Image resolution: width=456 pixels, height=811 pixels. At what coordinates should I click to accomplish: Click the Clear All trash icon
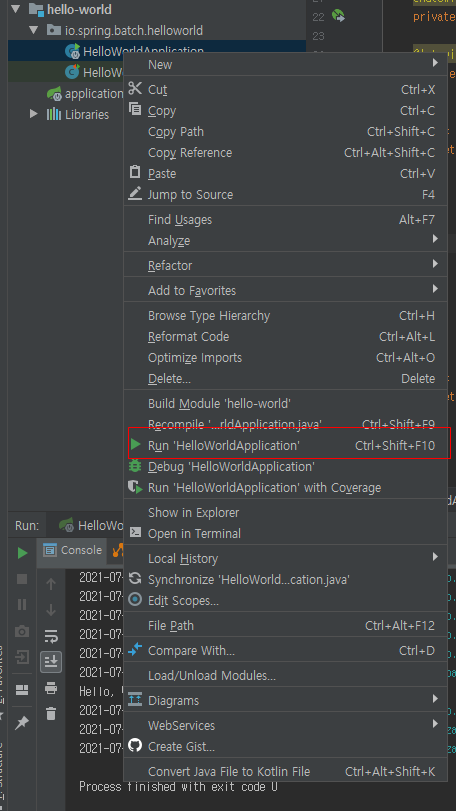(51, 714)
